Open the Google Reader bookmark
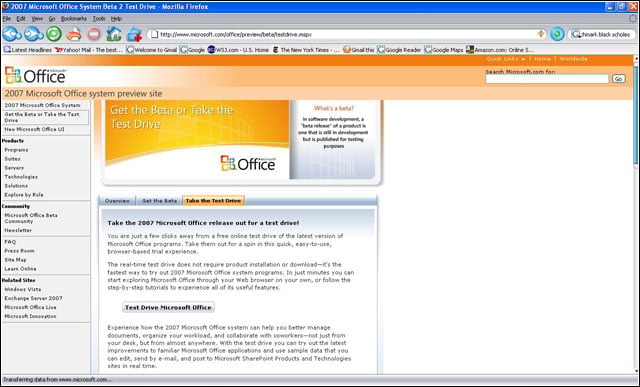 click(399, 50)
